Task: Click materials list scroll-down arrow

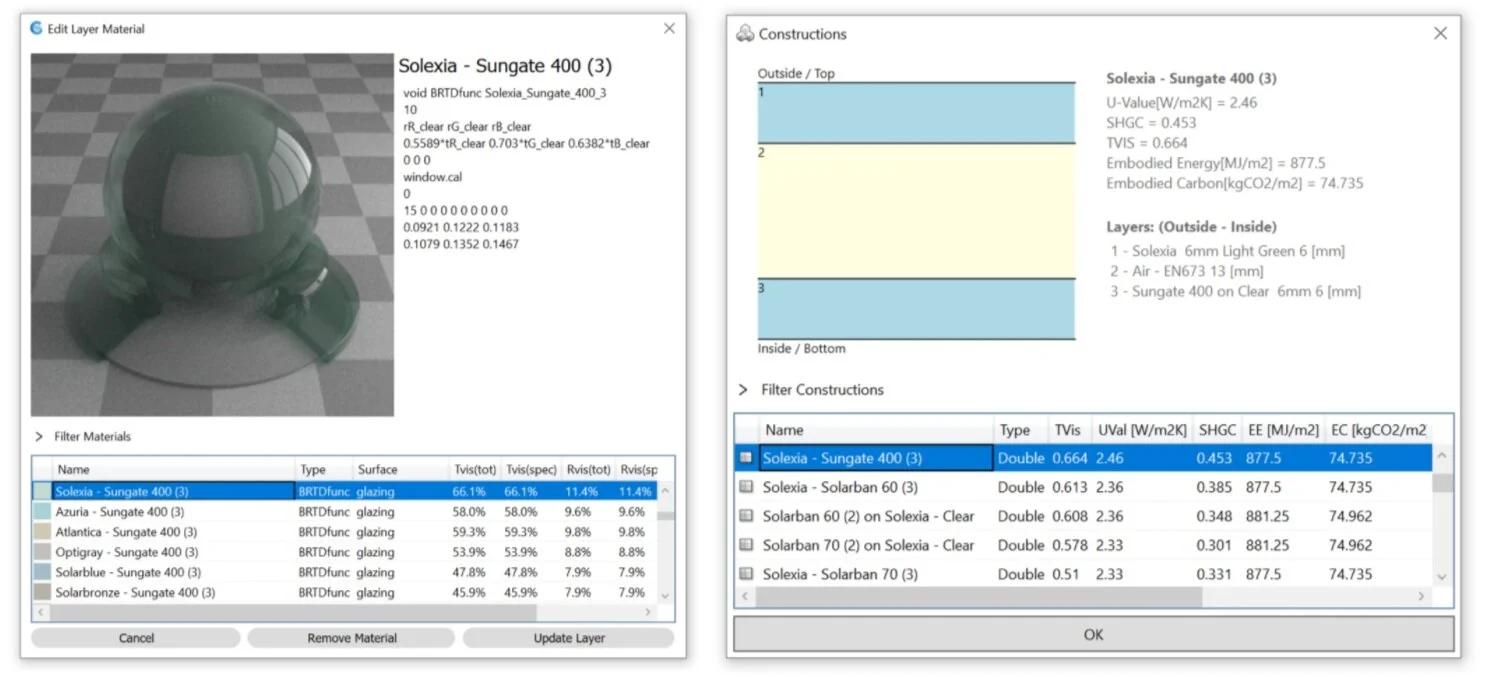Action: [x=667, y=595]
